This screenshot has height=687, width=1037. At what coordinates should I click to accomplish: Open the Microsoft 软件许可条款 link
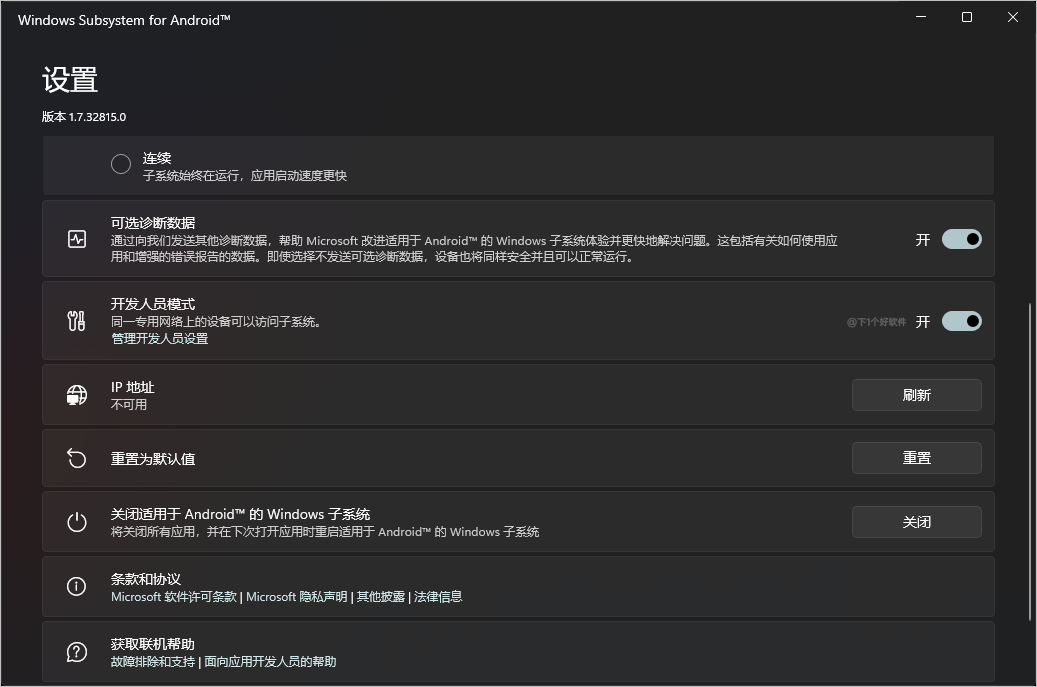tap(174, 597)
